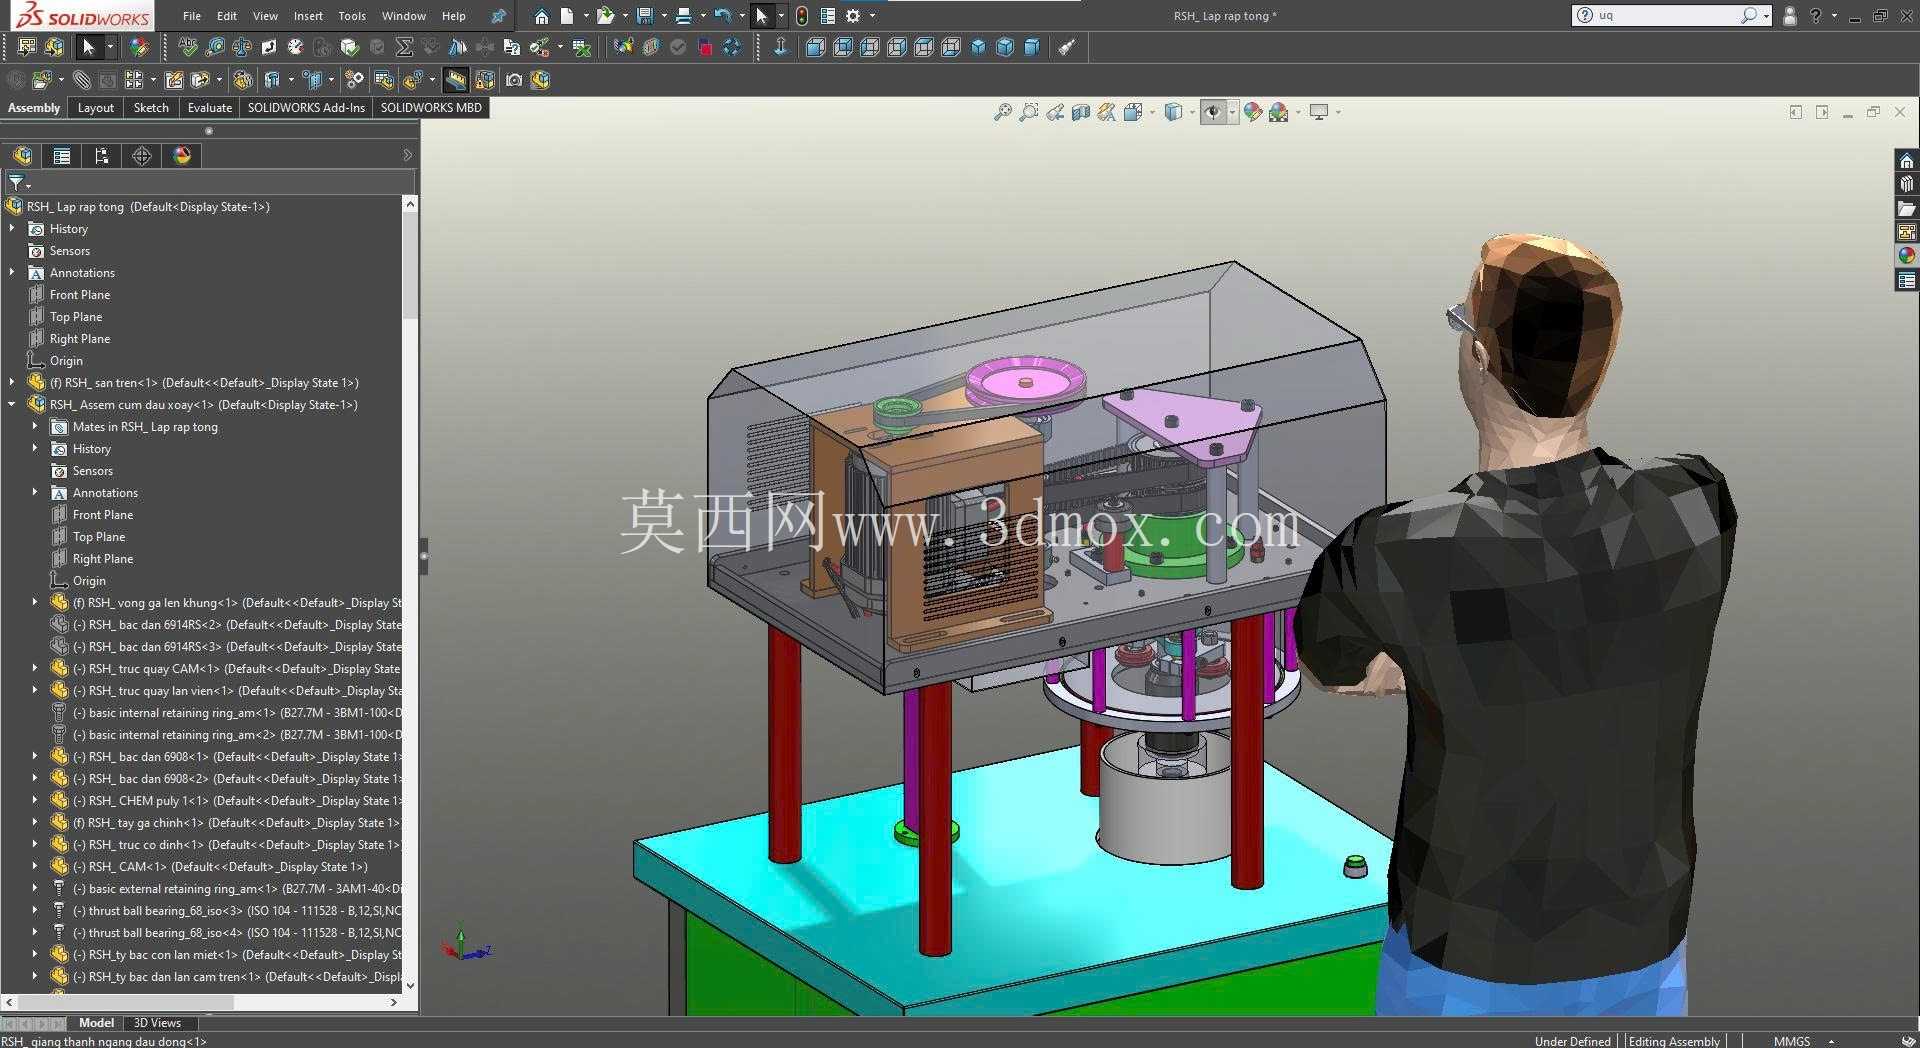The image size is (1920, 1048).
Task: Open SOLIDWORKS Resources home in task pane
Action: pyautogui.click(x=1906, y=161)
